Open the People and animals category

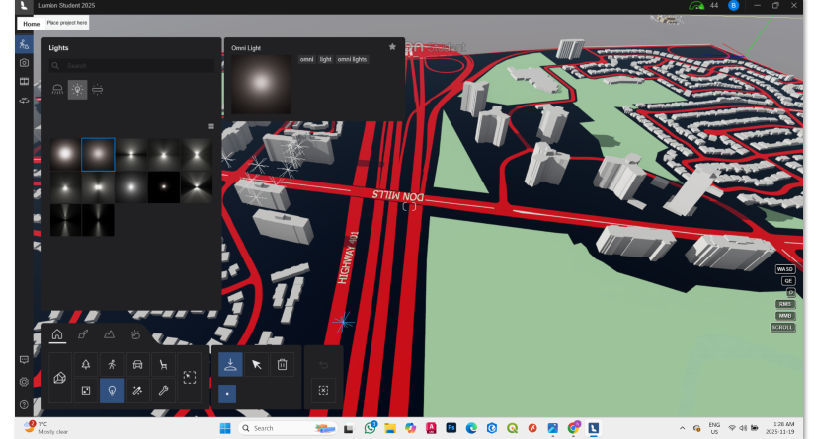(111, 366)
